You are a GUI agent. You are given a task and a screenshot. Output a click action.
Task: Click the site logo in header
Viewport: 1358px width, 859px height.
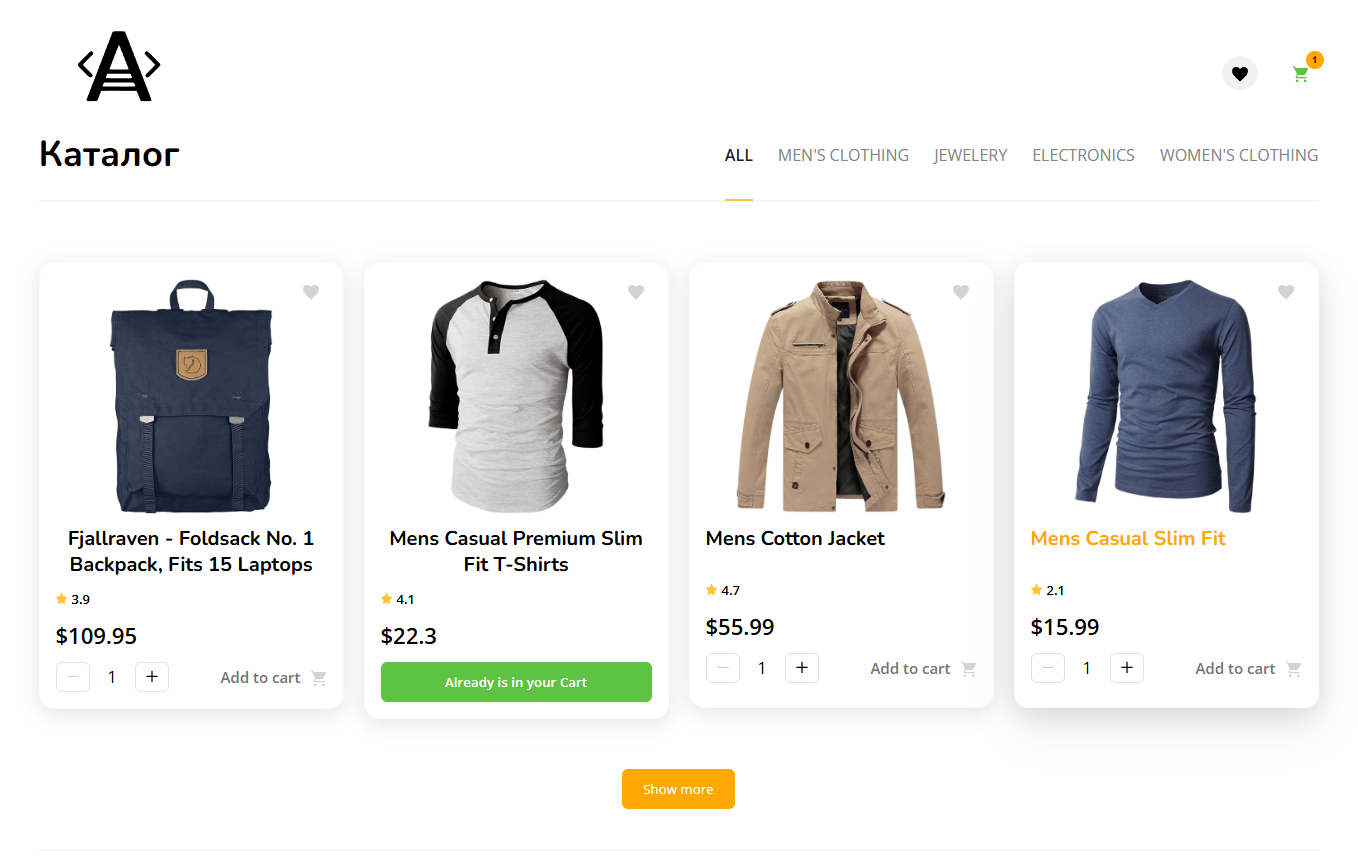point(119,66)
